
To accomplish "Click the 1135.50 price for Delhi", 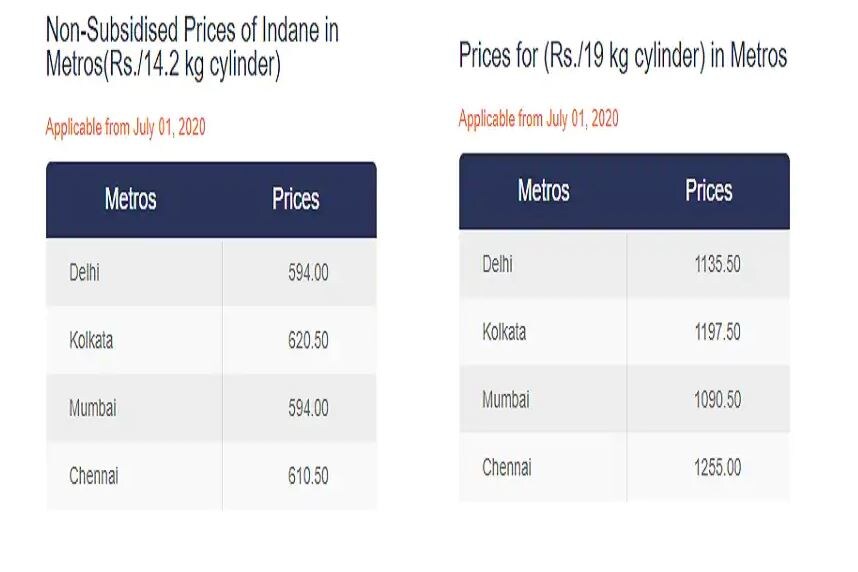I will 717,264.
